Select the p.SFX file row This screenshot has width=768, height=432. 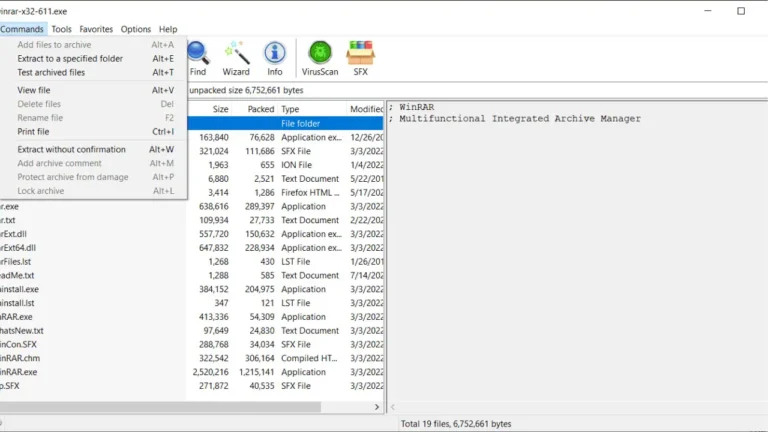click(x=192, y=385)
